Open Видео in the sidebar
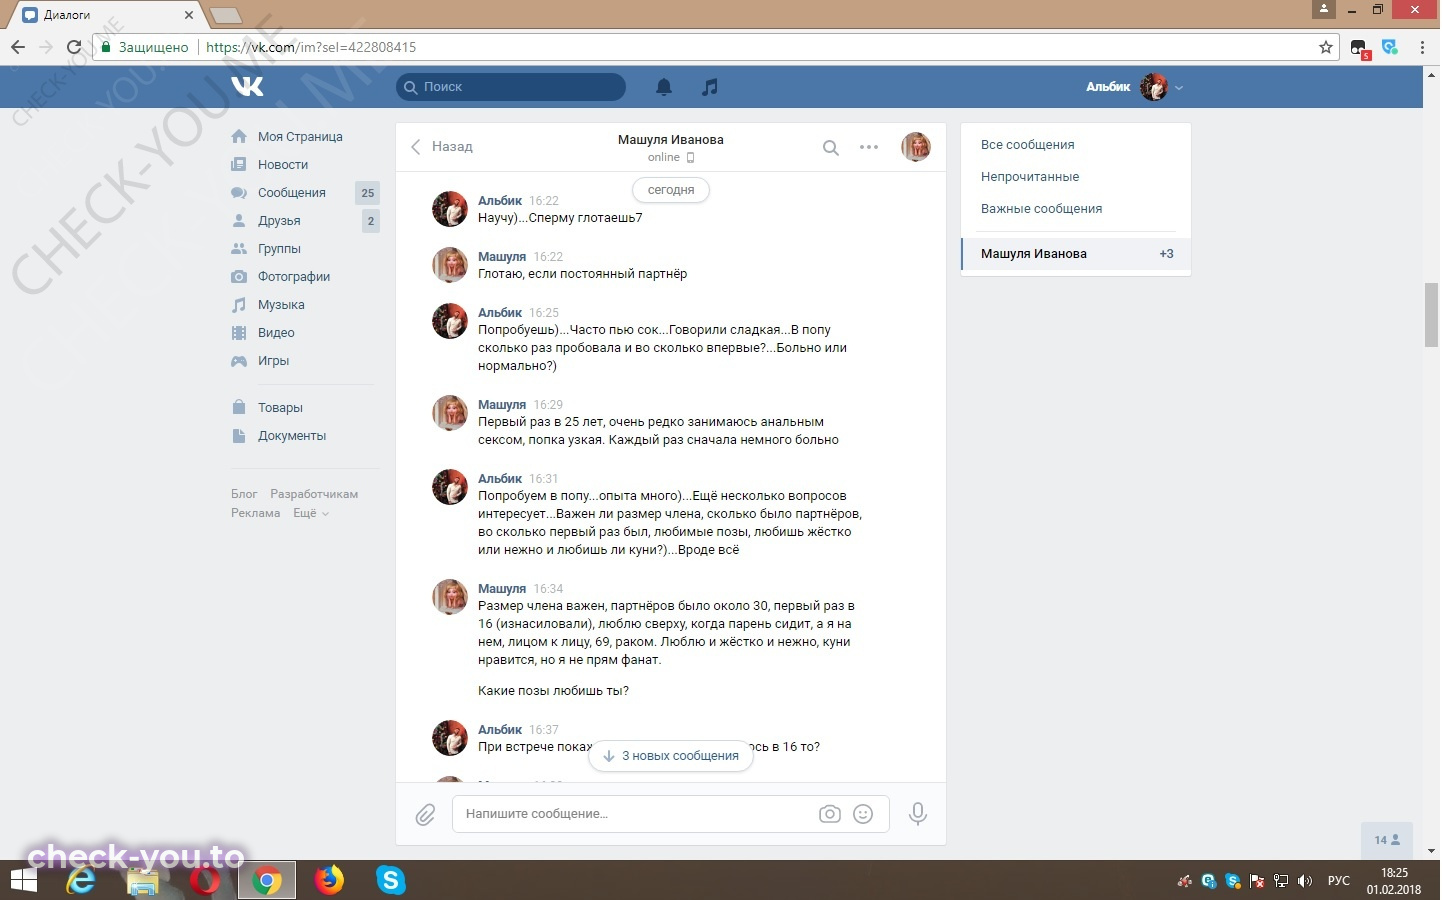The image size is (1442, 900). pos(276,333)
